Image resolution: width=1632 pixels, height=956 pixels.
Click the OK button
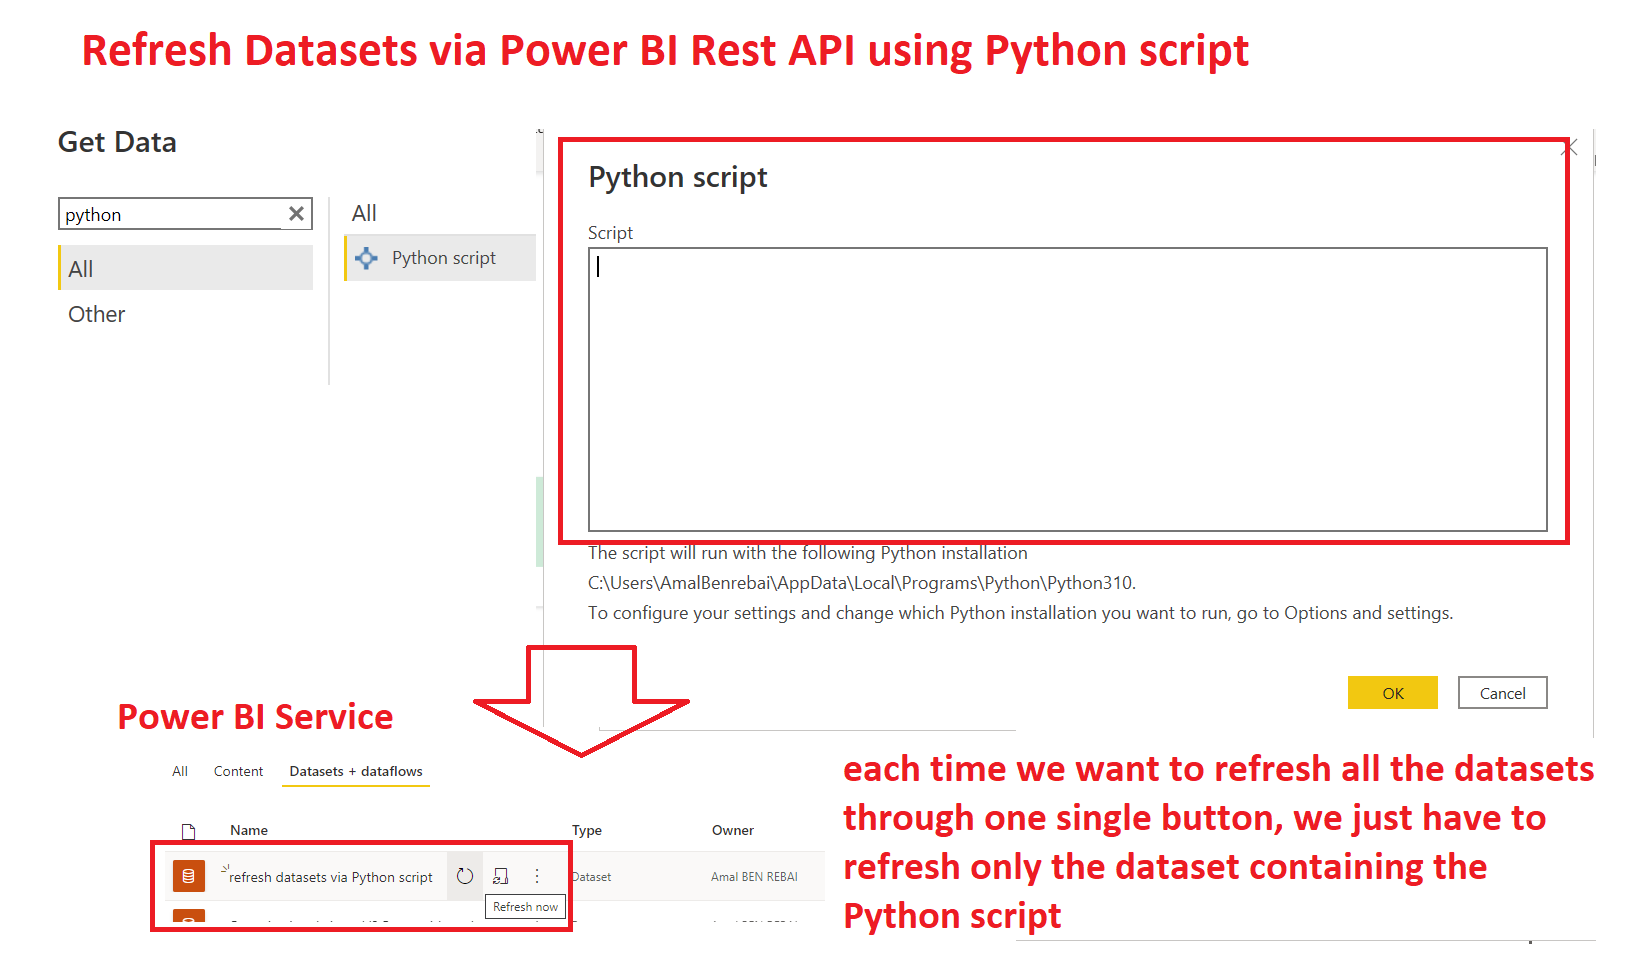click(1392, 692)
